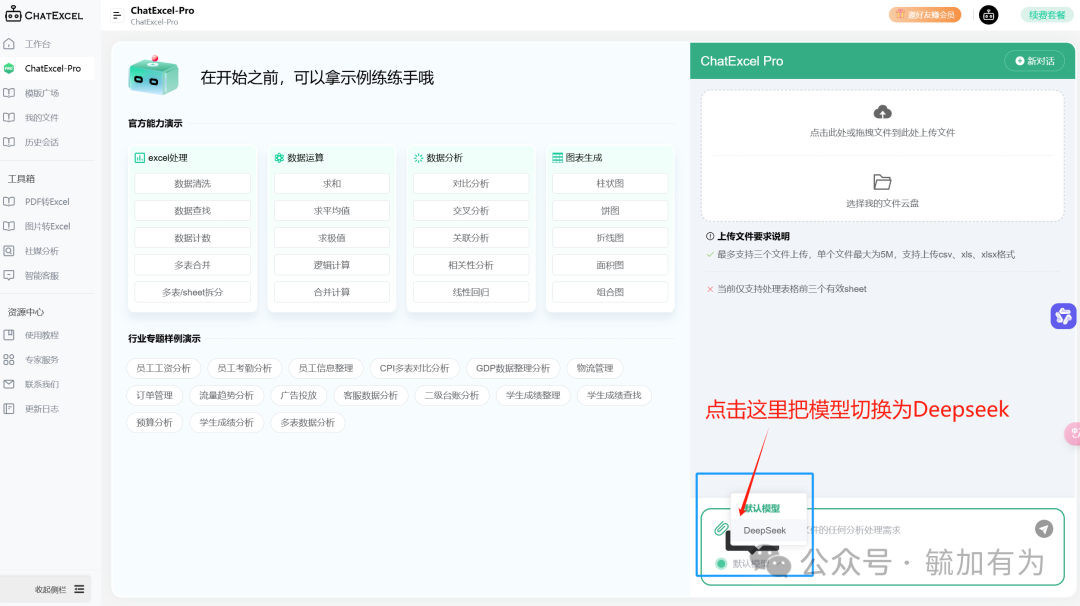
Task: Click the cloud upload icon
Action: pyautogui.click(x=882, y=112)
